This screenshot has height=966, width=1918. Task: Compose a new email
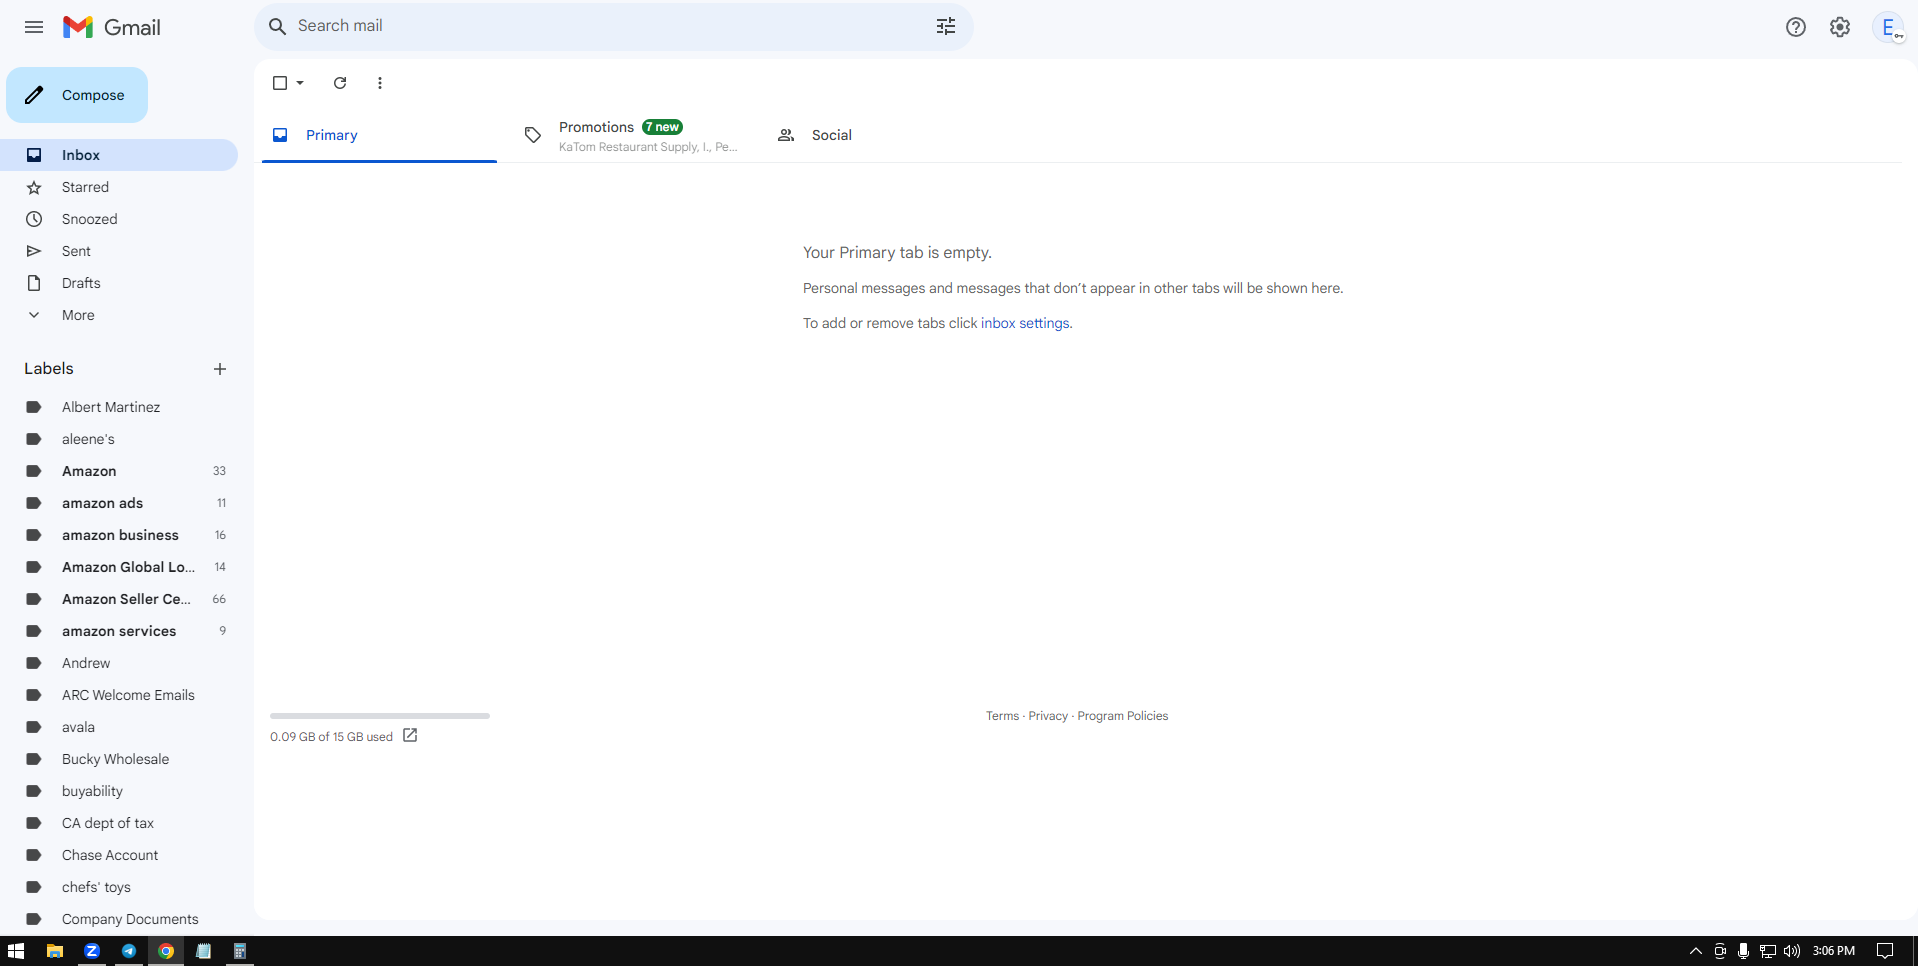[x=77, y=95]
